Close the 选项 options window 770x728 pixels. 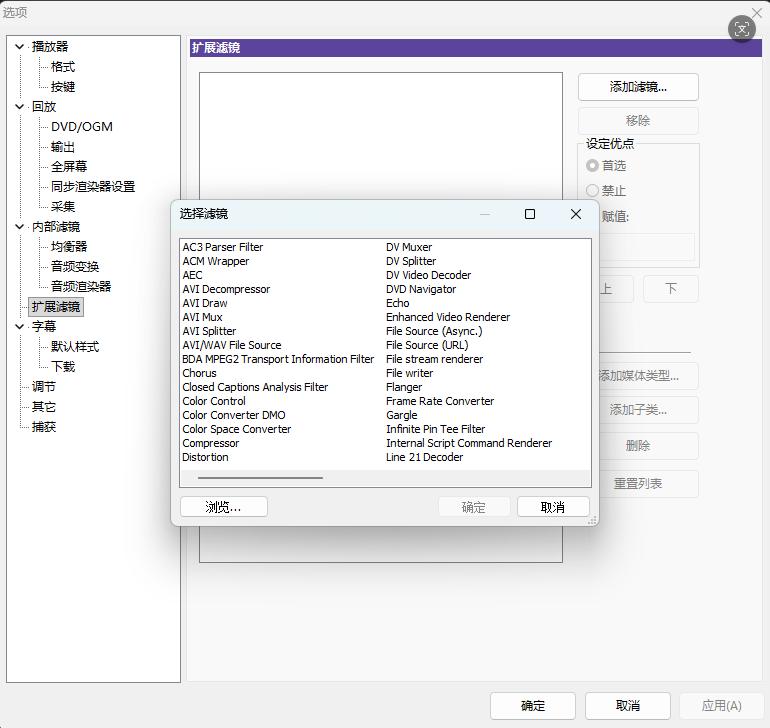[x=757, y=12]
